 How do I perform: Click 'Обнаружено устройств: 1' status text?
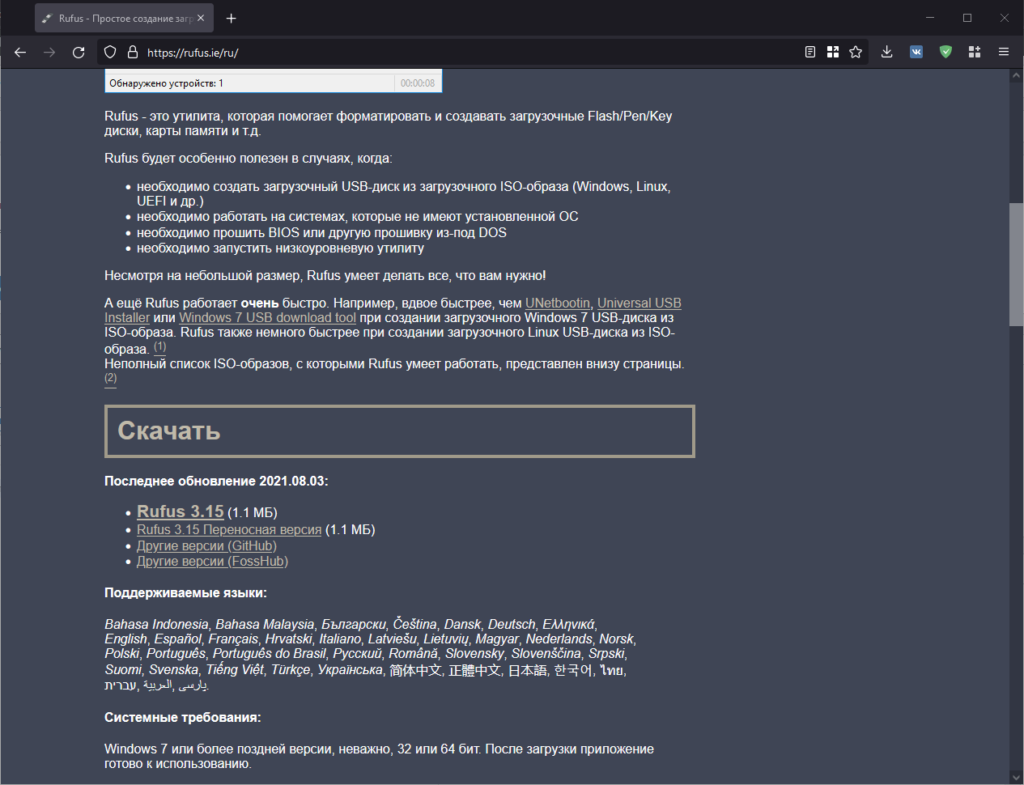(x=166, y=84)
